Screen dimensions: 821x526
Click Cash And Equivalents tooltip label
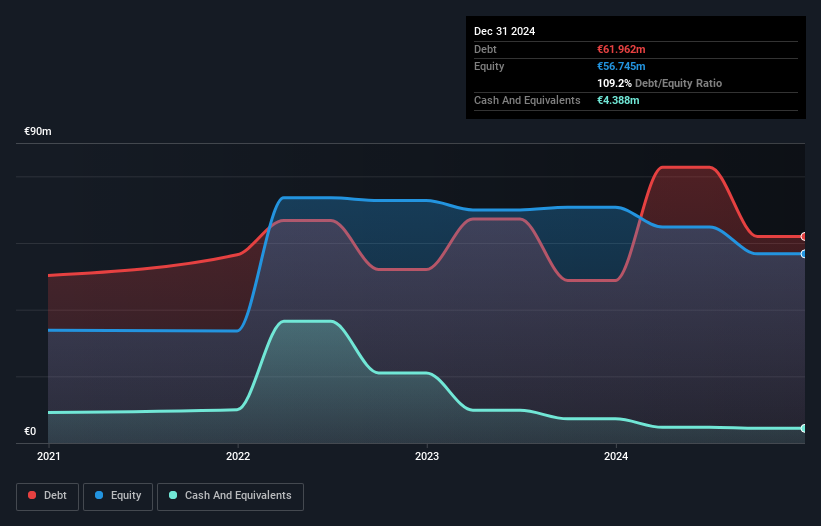click(527, 100)
